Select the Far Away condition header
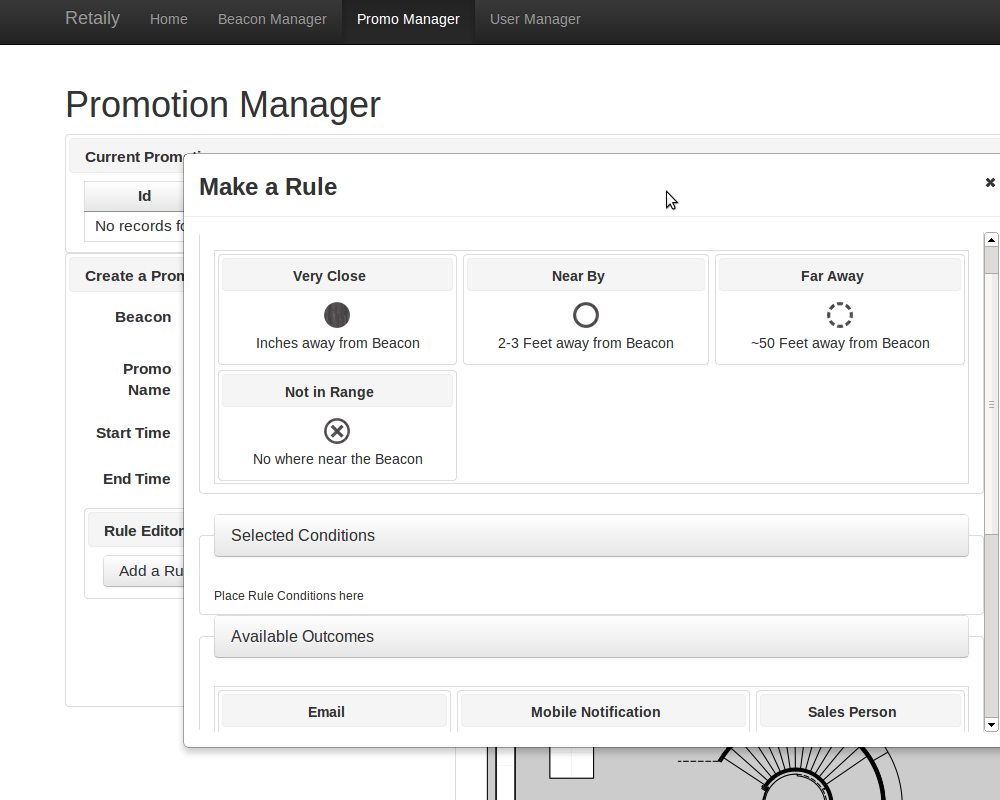1000x800 pixels. point(839,276)
